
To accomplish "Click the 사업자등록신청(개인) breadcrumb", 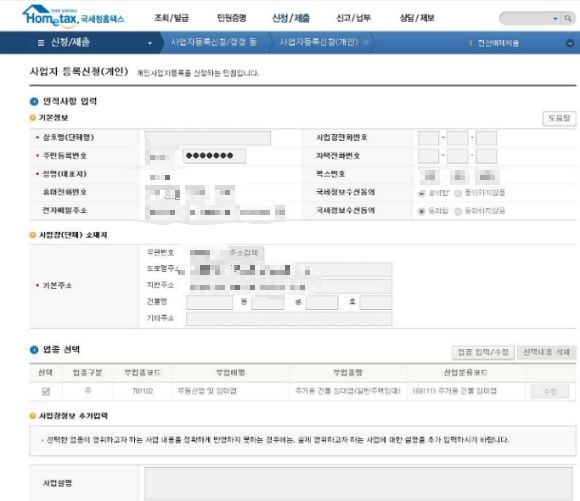I will point(319,42).
